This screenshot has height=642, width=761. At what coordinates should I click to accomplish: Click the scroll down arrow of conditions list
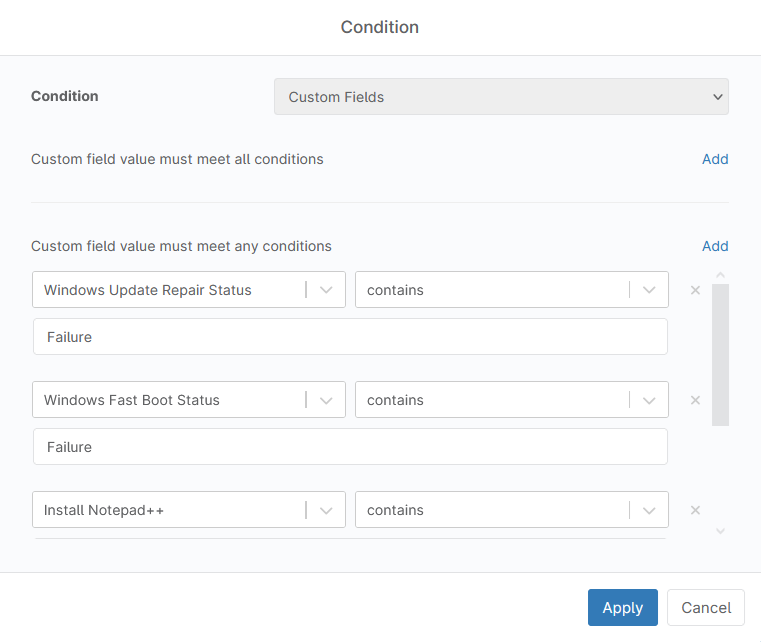720,531
